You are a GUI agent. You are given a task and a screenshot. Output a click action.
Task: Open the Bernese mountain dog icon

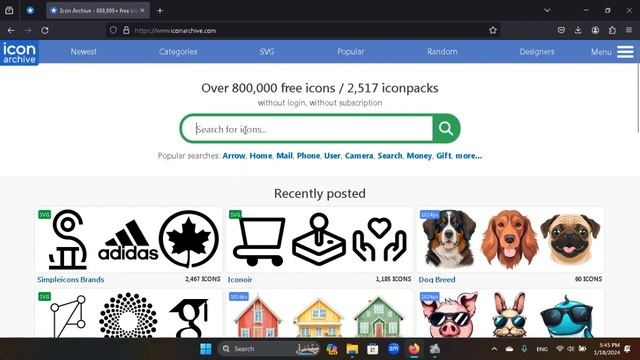point(449,239)
